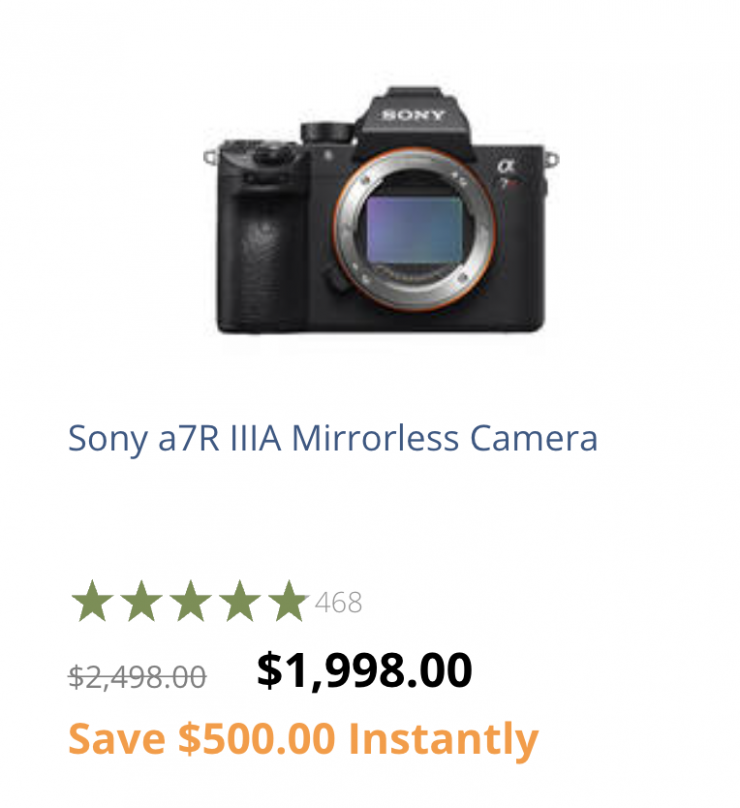
Task: Click the dial on the camera top
Action: click(x=326, y=132)
